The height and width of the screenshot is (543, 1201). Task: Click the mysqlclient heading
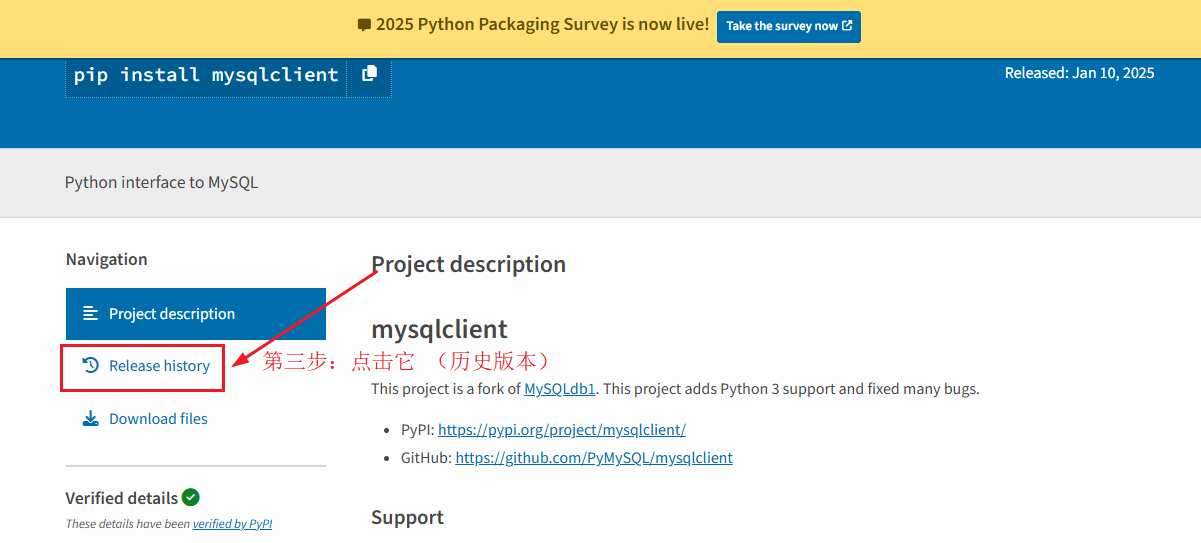tap(439, 330)
